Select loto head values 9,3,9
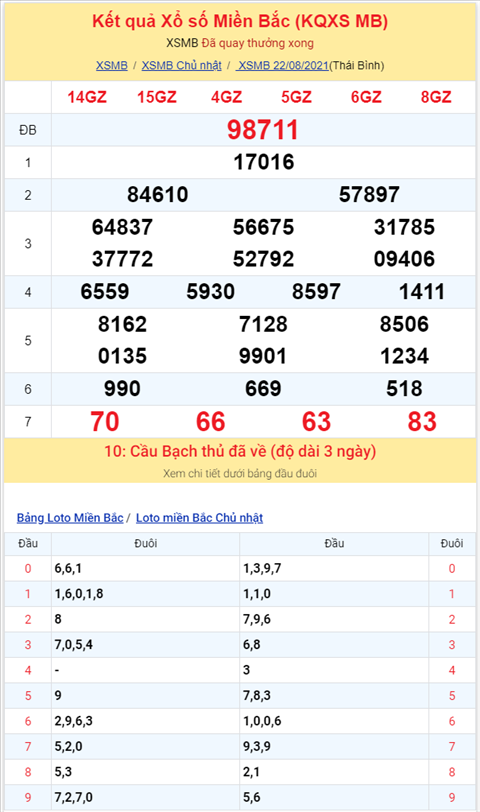The height and width of the screenshot is (812, 480). (257, 746)
